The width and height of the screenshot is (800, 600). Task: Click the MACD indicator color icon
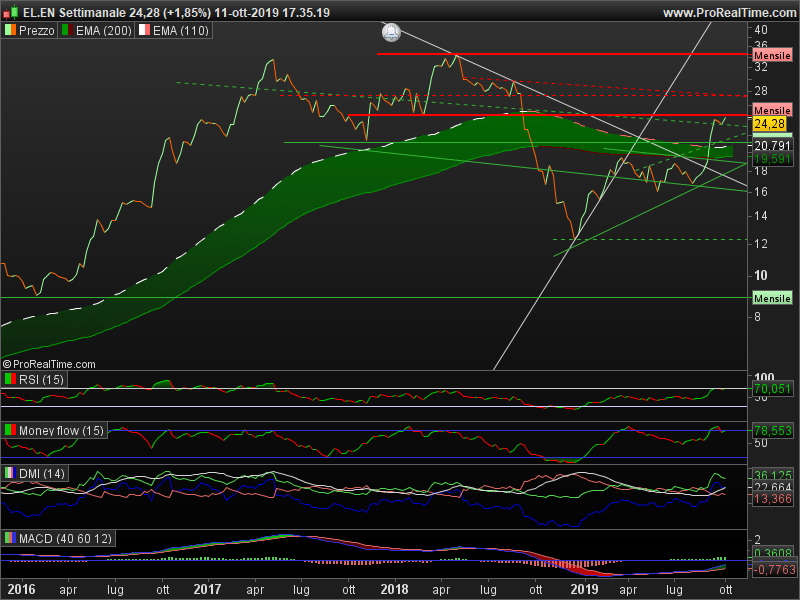(x=10, y=538)
